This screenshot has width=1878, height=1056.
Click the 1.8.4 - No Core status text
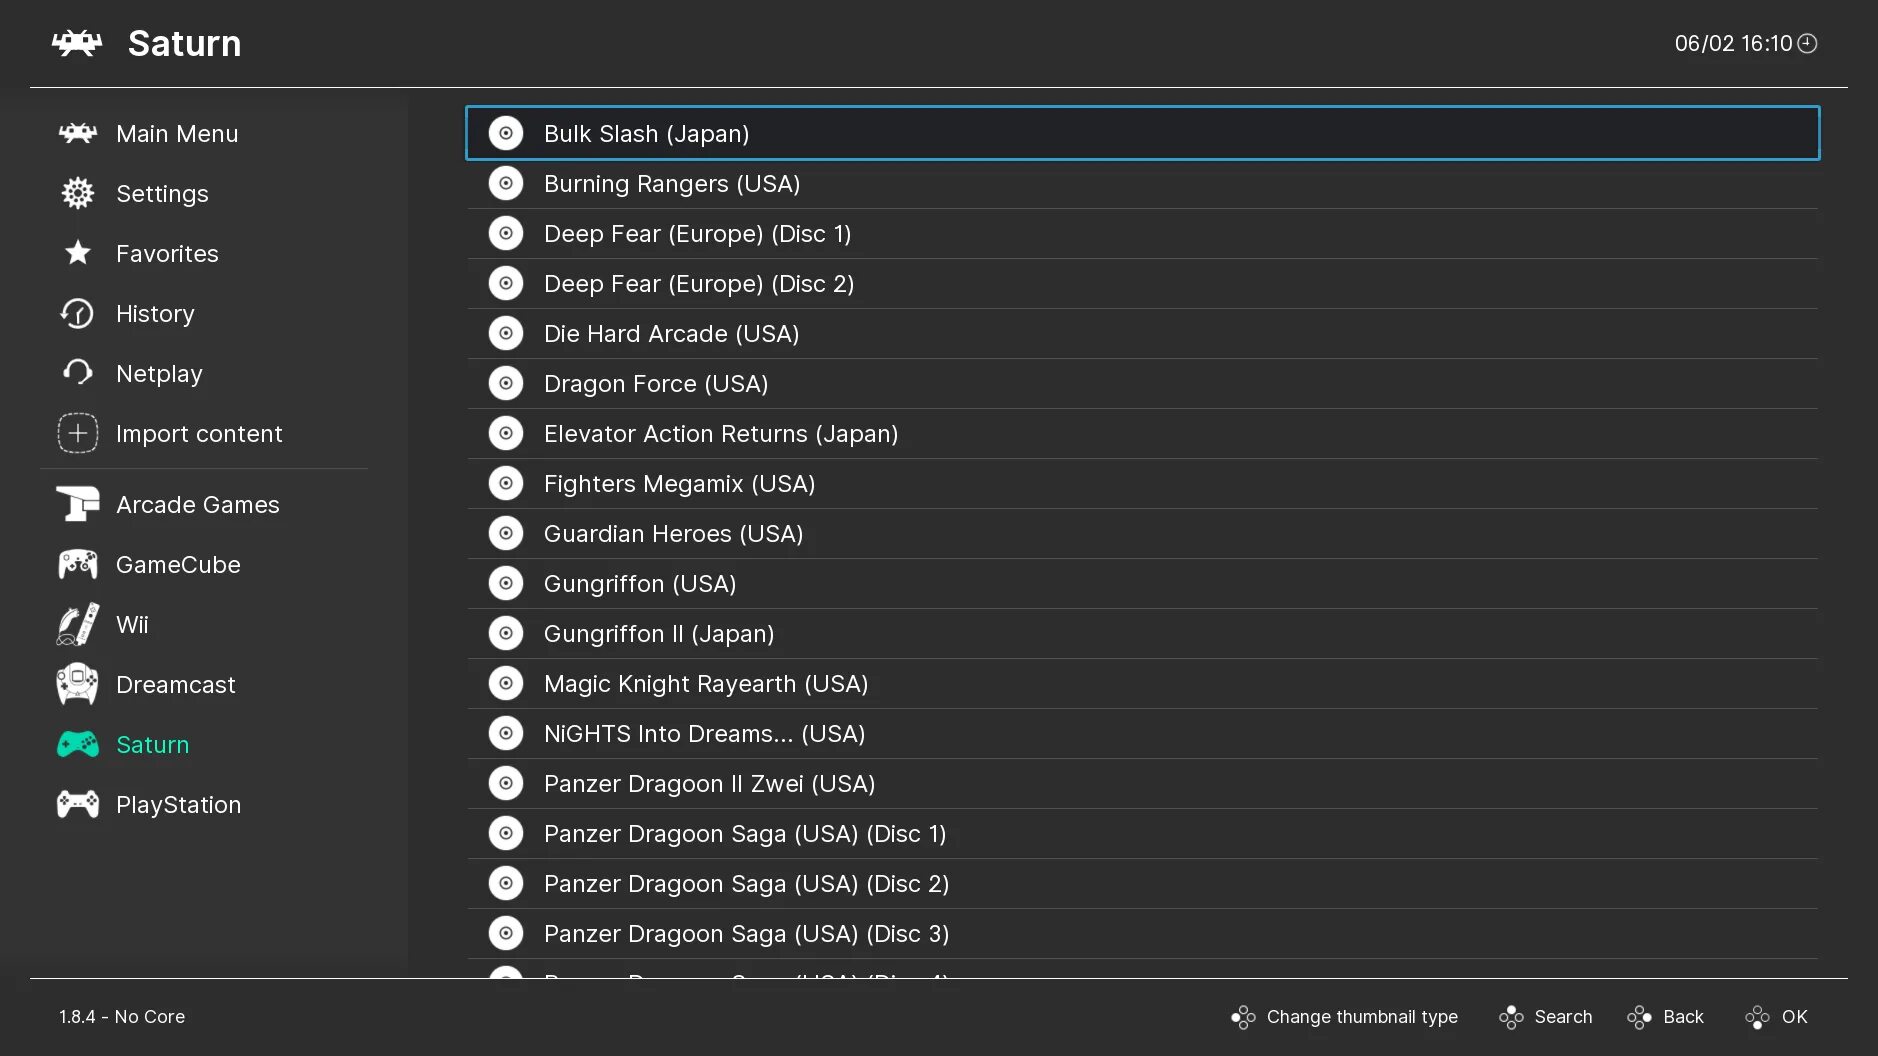point(122,1017)
